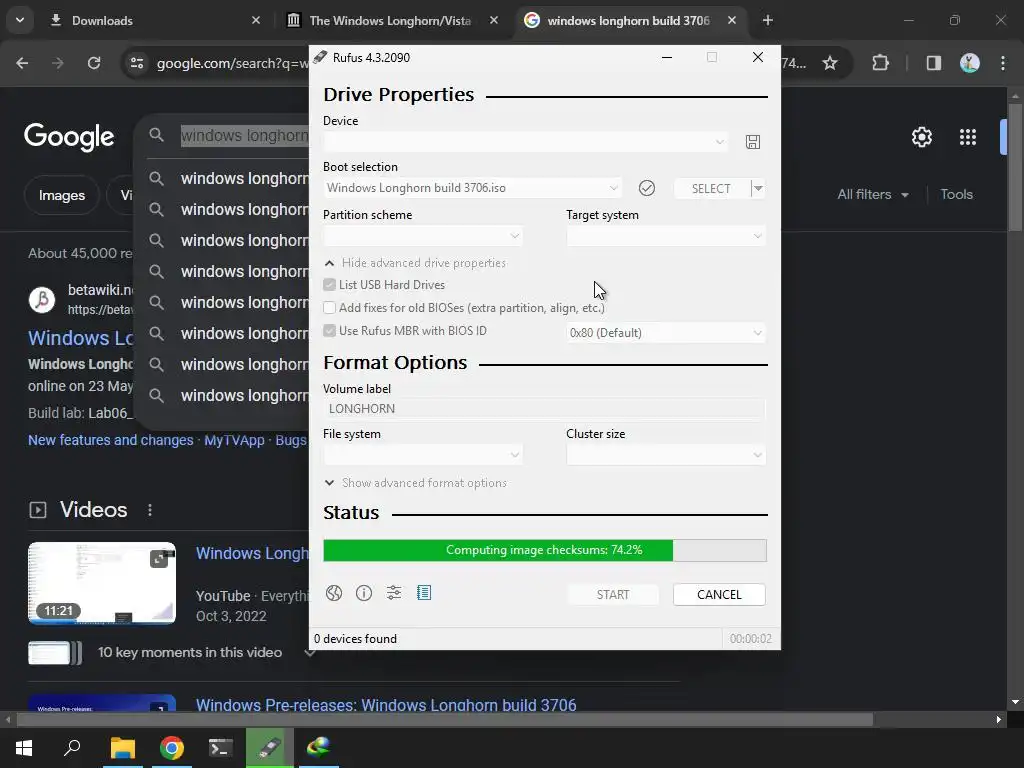The height and width of the screenshot is (768, 1024).
Task: Click the save device image icon in Rufus
Action: (752, 142)
